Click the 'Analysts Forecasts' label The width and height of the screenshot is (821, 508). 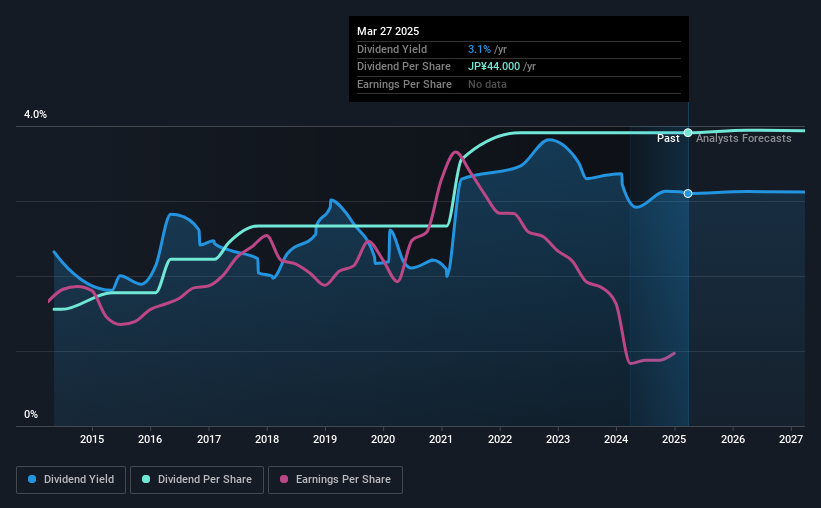click(x=744, y=138)
